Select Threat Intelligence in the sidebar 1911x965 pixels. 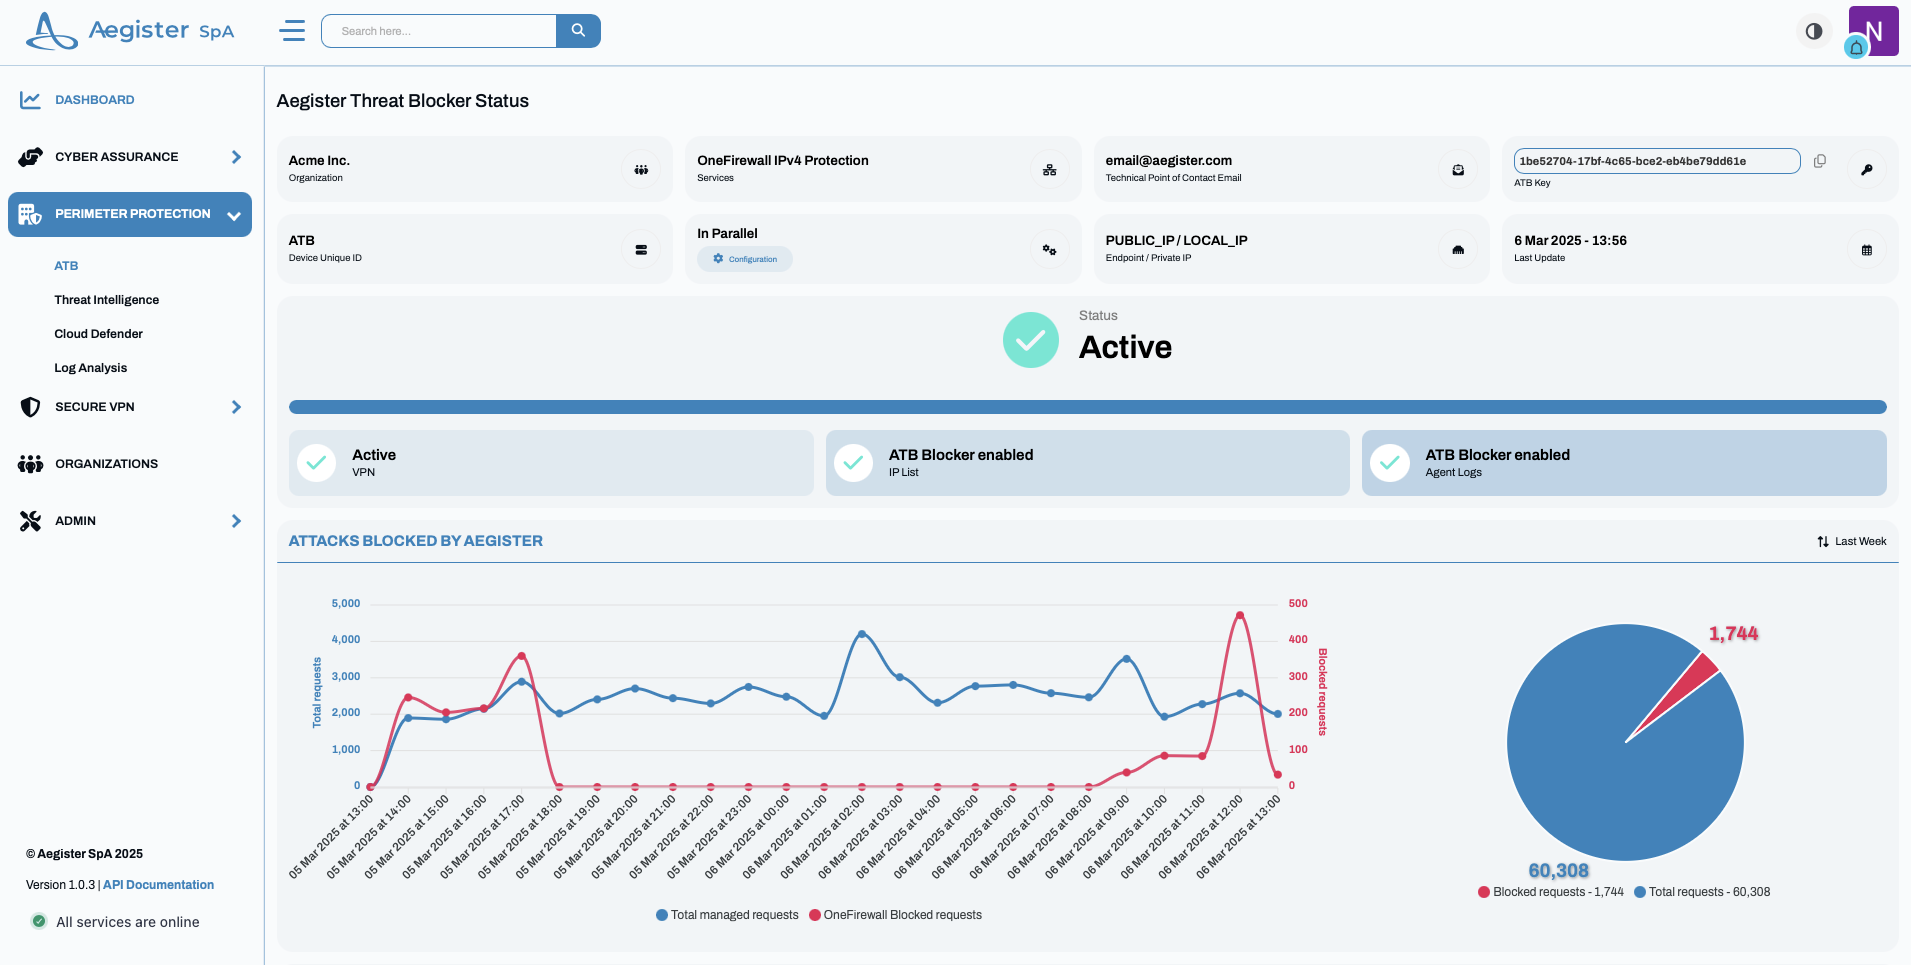(107, 299)
